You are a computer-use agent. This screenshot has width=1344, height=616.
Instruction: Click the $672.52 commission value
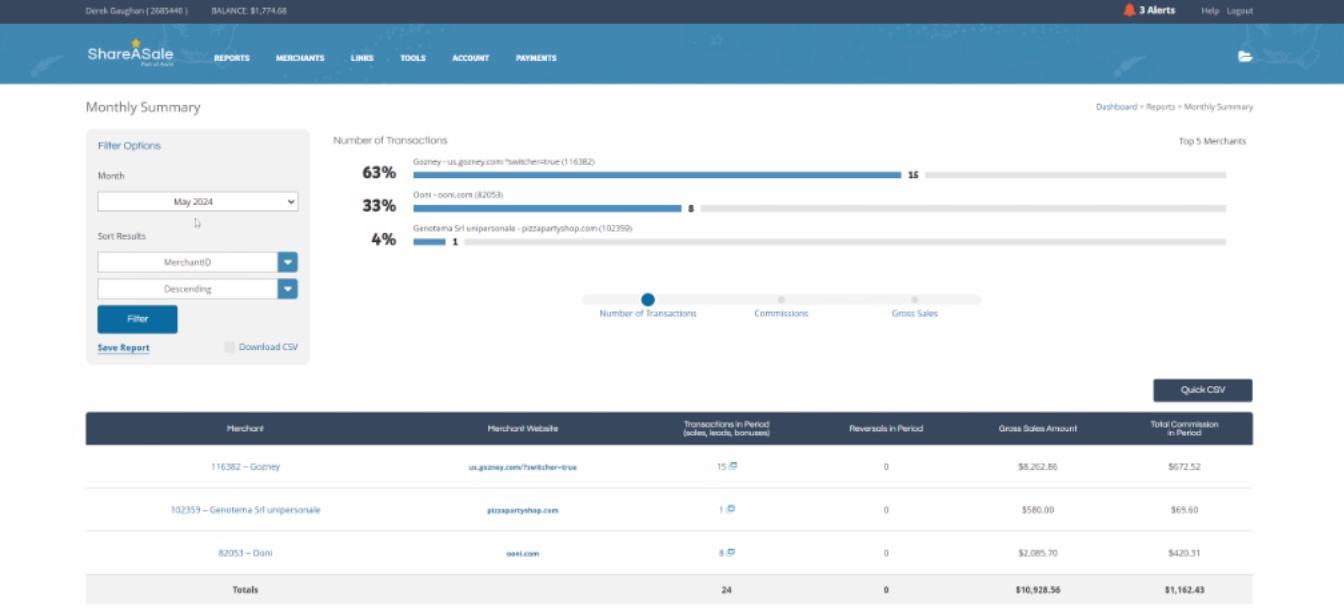click(x=1184, y=467)
